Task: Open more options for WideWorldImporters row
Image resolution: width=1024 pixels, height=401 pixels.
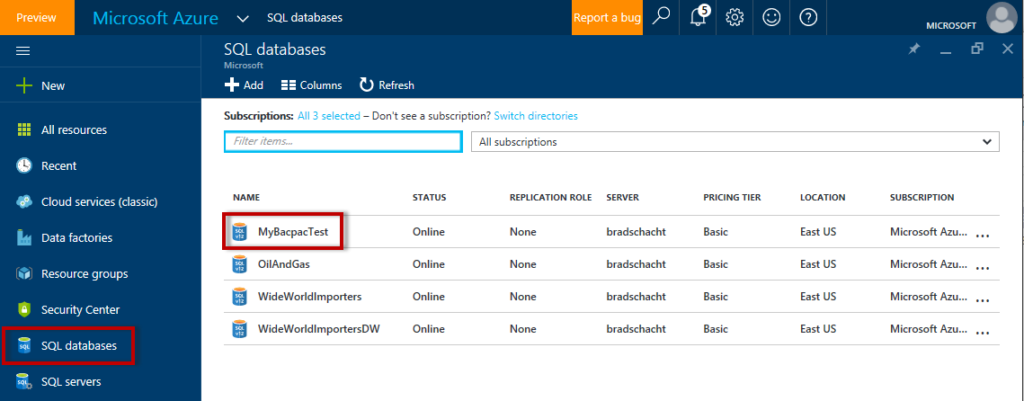Action: (982, 300)
